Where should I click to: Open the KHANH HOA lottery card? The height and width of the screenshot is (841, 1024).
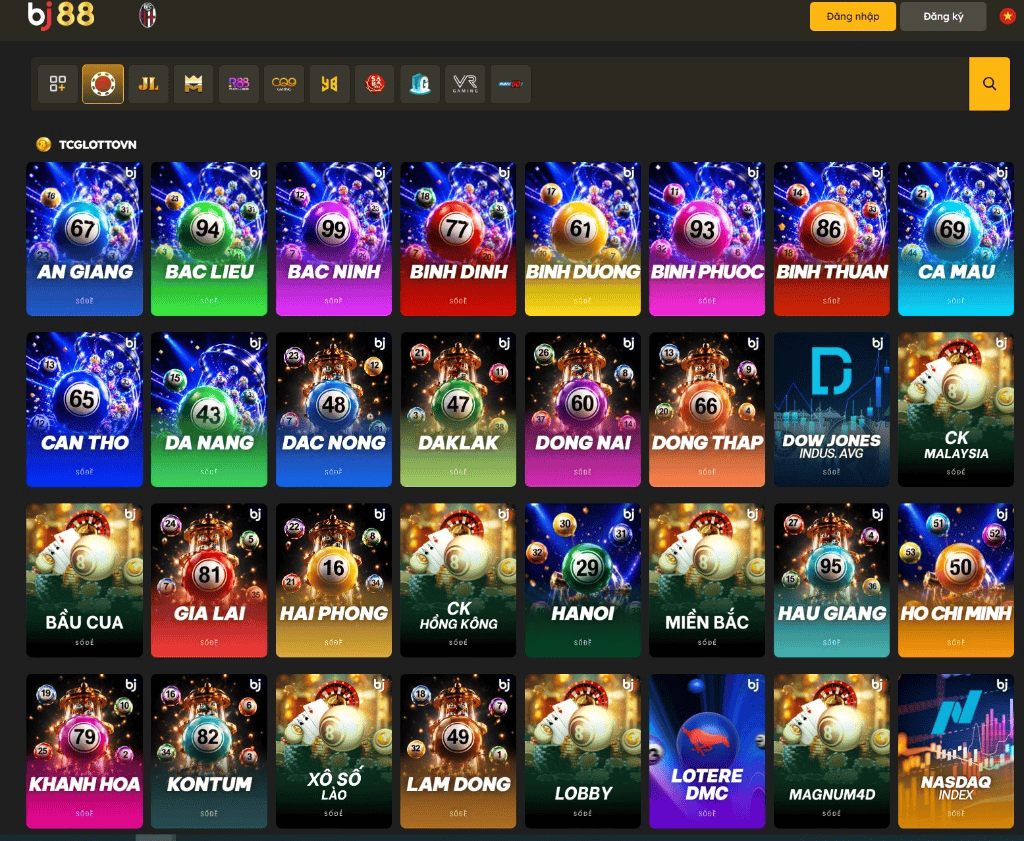click(x=84, y=752)
